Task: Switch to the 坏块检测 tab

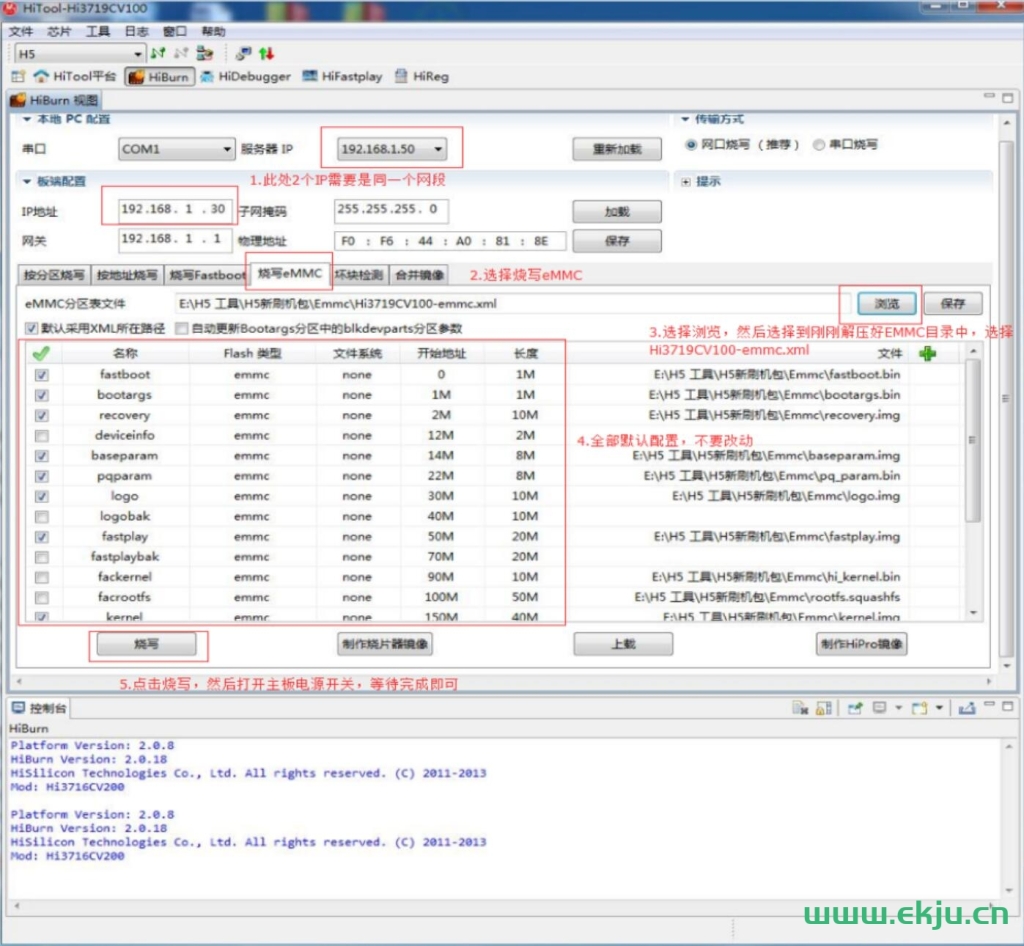Action: pyautogui.click(x=359, y=275)
